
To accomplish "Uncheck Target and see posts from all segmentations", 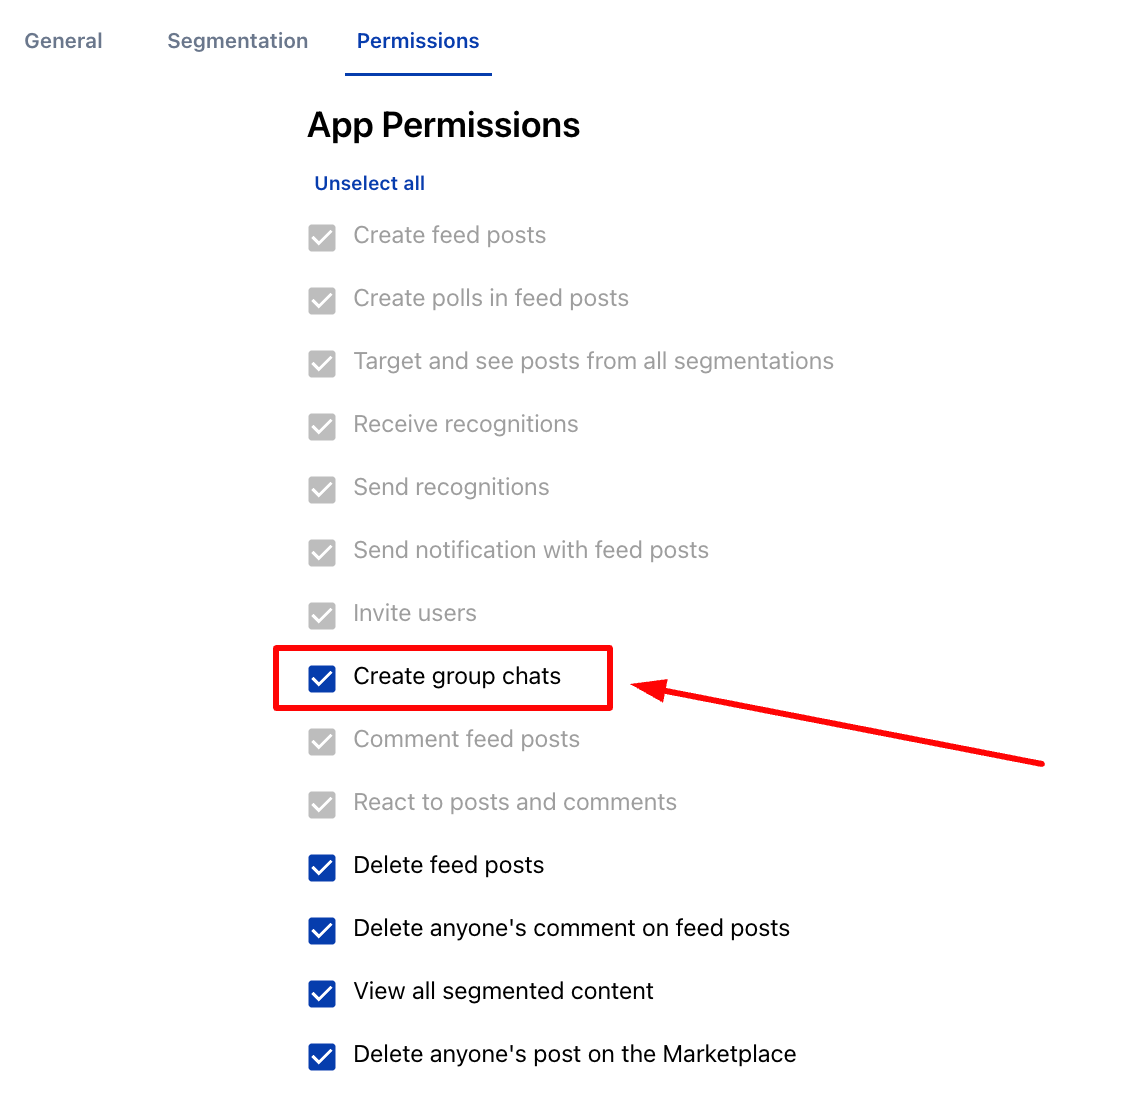I will [x=322, y=363].
